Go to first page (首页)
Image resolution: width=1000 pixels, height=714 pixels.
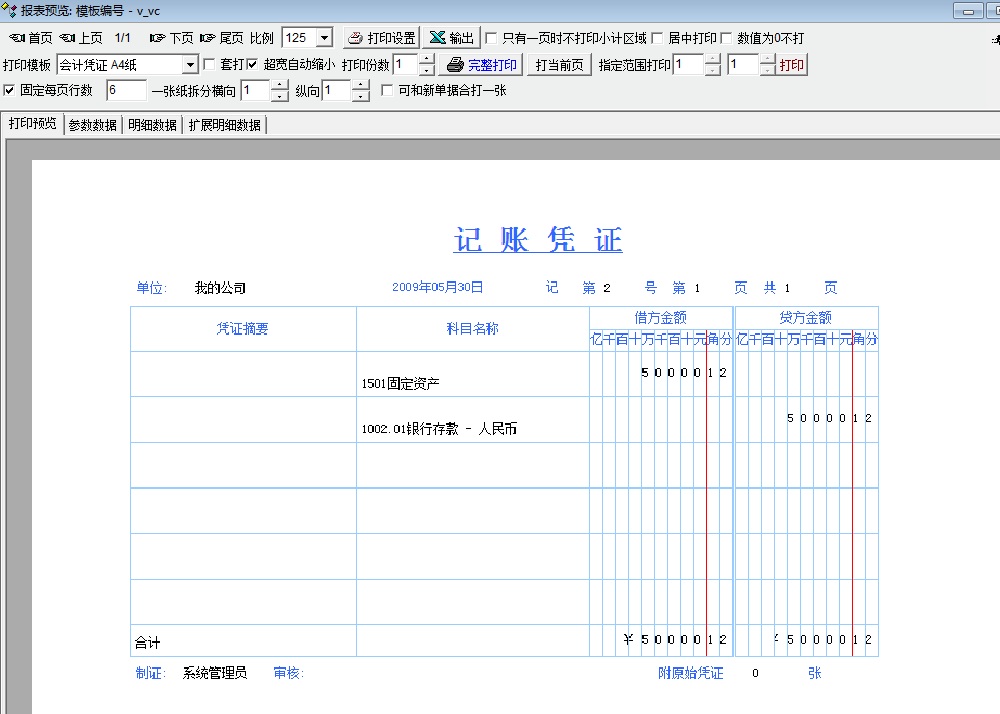coord(31,38)
